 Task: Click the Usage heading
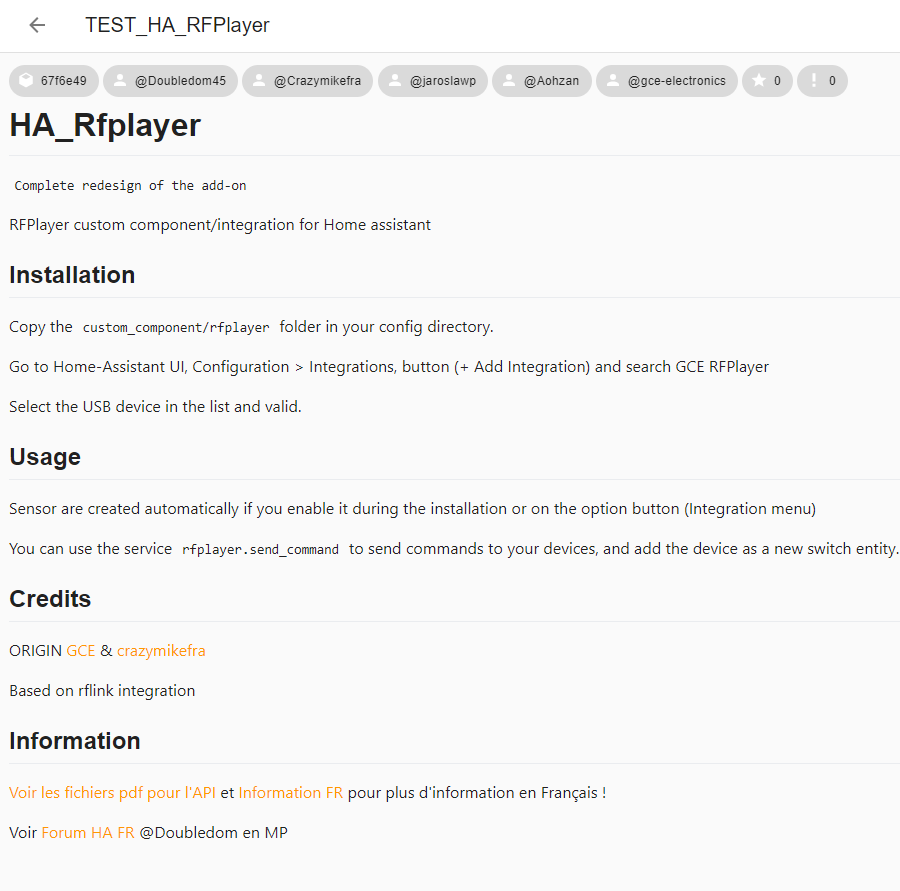click(x=45, y=457)
